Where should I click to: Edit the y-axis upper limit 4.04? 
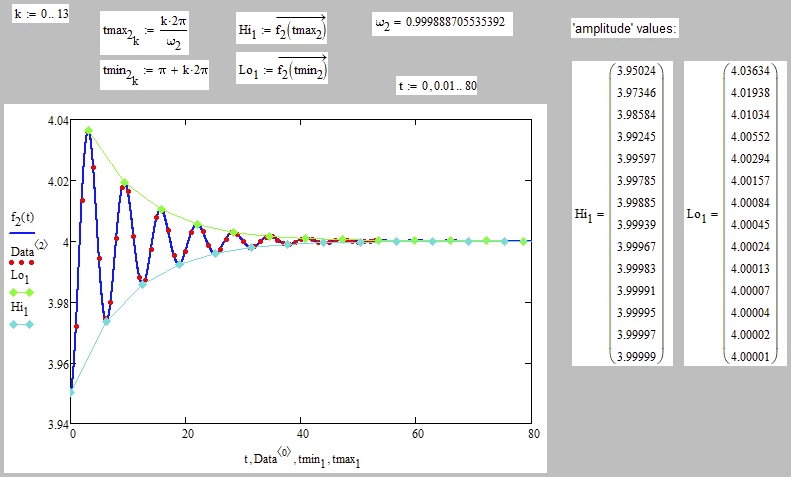pyautogui.click(x=58, y=121)
